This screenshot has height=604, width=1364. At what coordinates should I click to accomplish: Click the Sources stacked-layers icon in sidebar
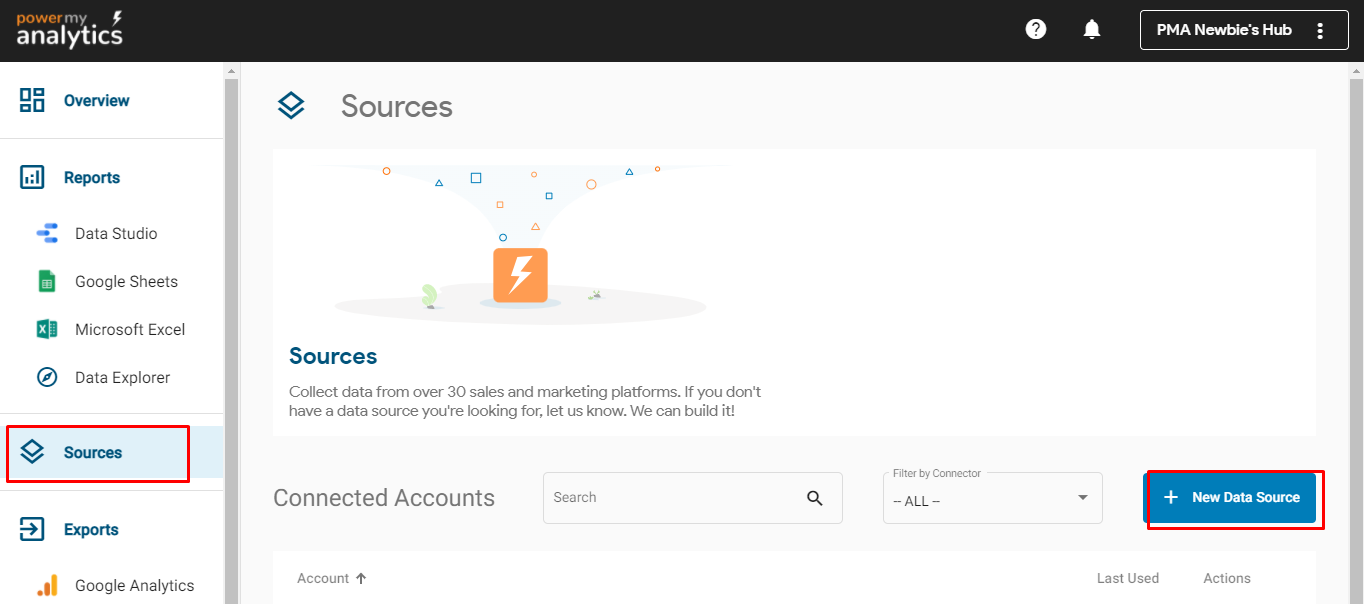(31, 452)
